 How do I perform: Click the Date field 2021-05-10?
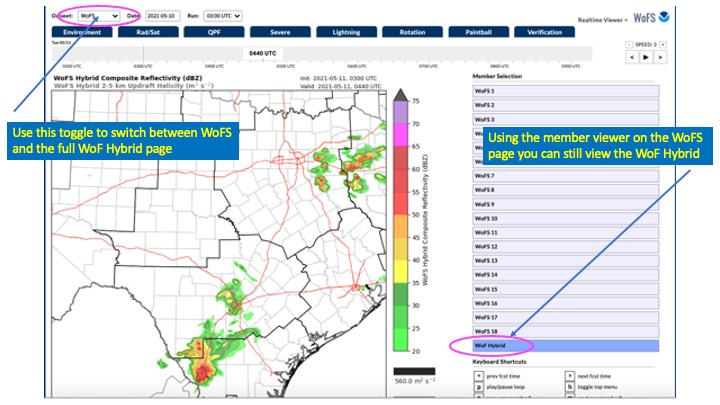point(163,16)
